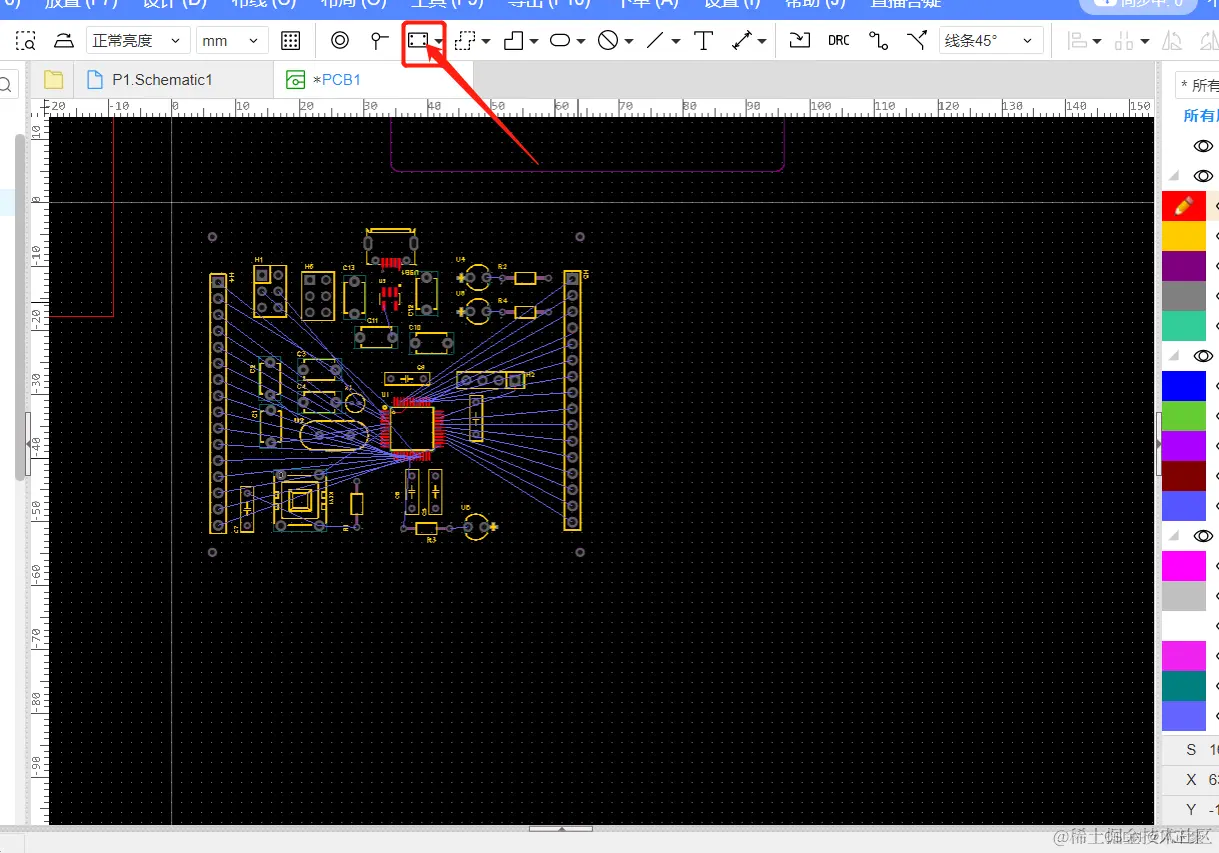Image resolution: width=1219 pixels, height=853 pixels.
Task: Select the U1 chip footprint on canvas
Action: pos(410,428)
